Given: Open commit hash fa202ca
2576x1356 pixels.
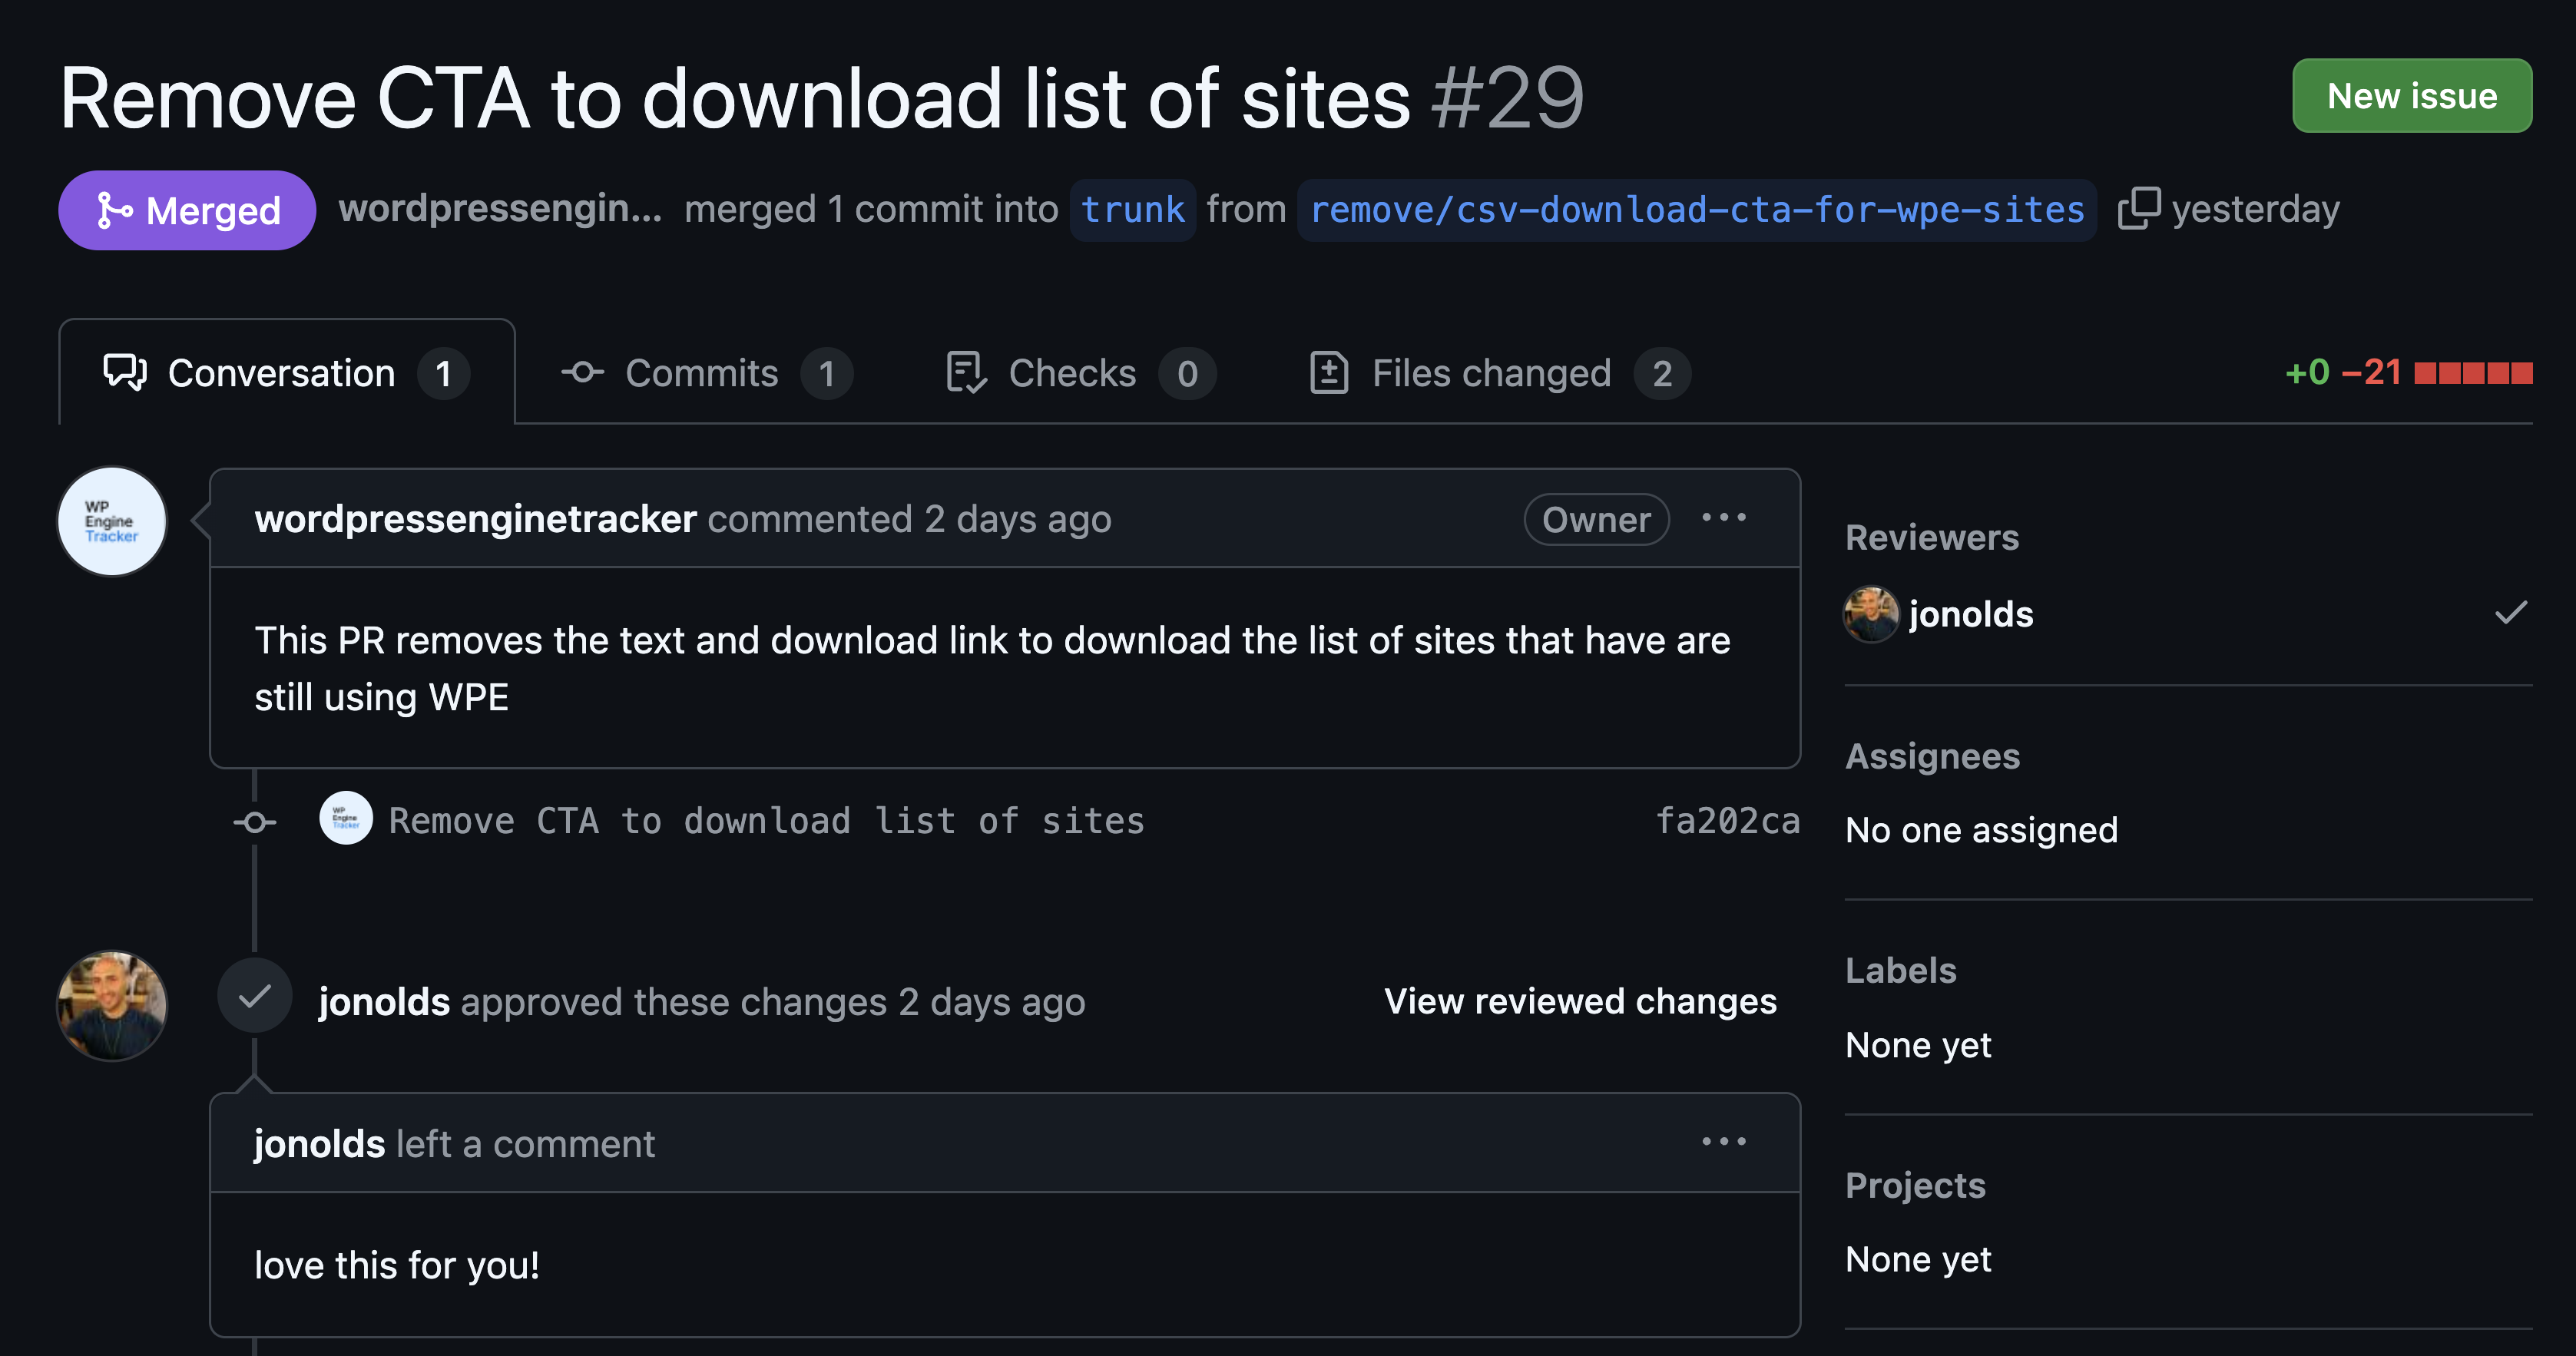Looking at the screenshot, I should click(1727, 821).
